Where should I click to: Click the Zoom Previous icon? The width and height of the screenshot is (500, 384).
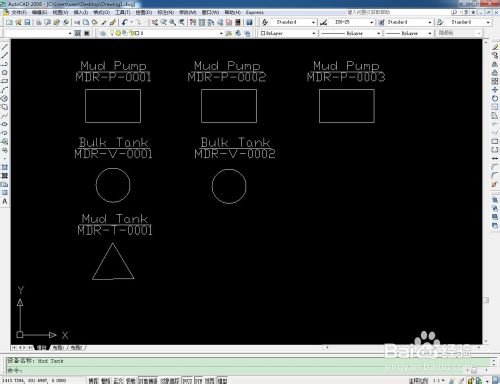coord(181,22)
